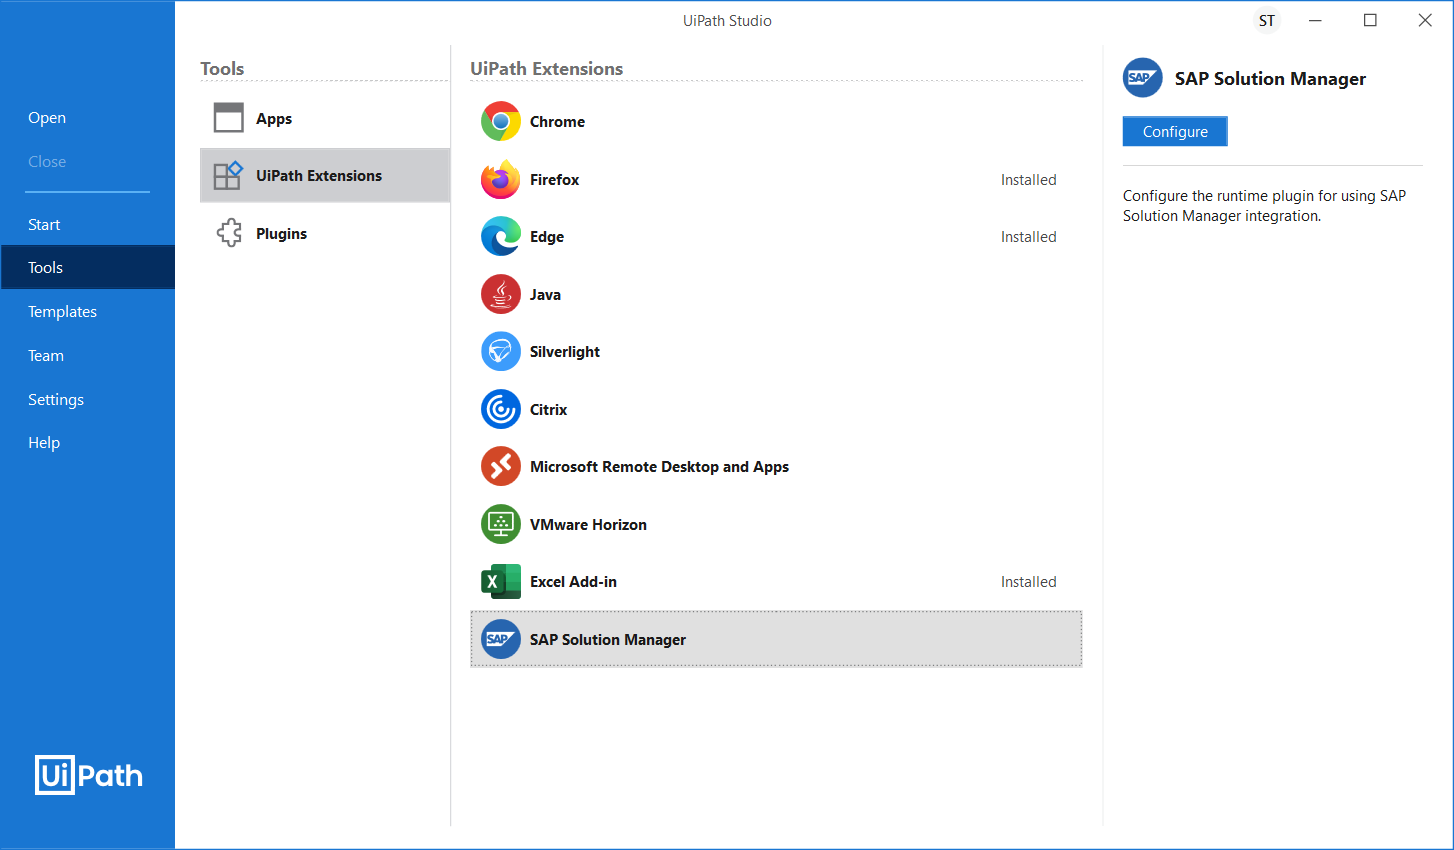
Task: Click the Team sidebar item
Action: tap(46, 356)
